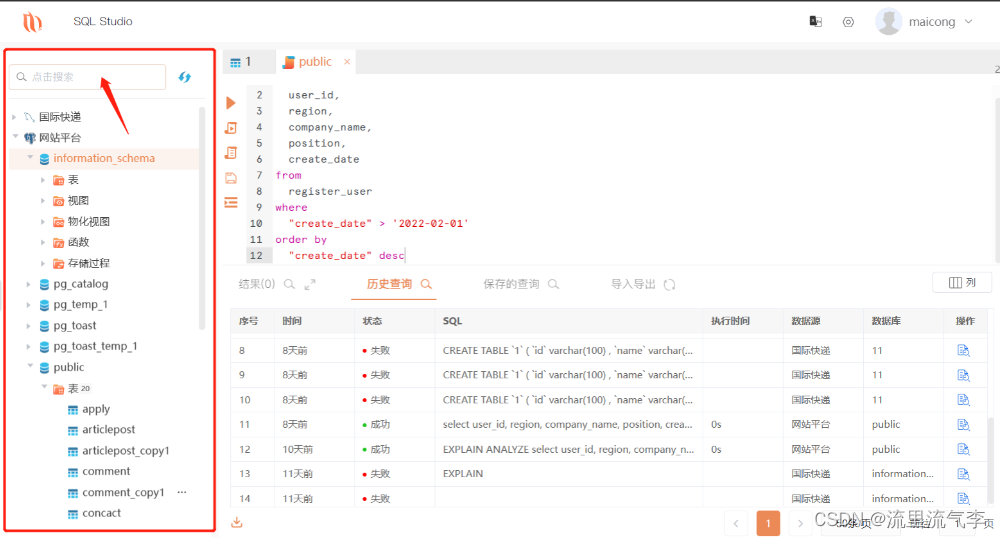Open settings gear icon in the header
The height and width of the screenshot is (538, 1000).
tap(848, 22)
